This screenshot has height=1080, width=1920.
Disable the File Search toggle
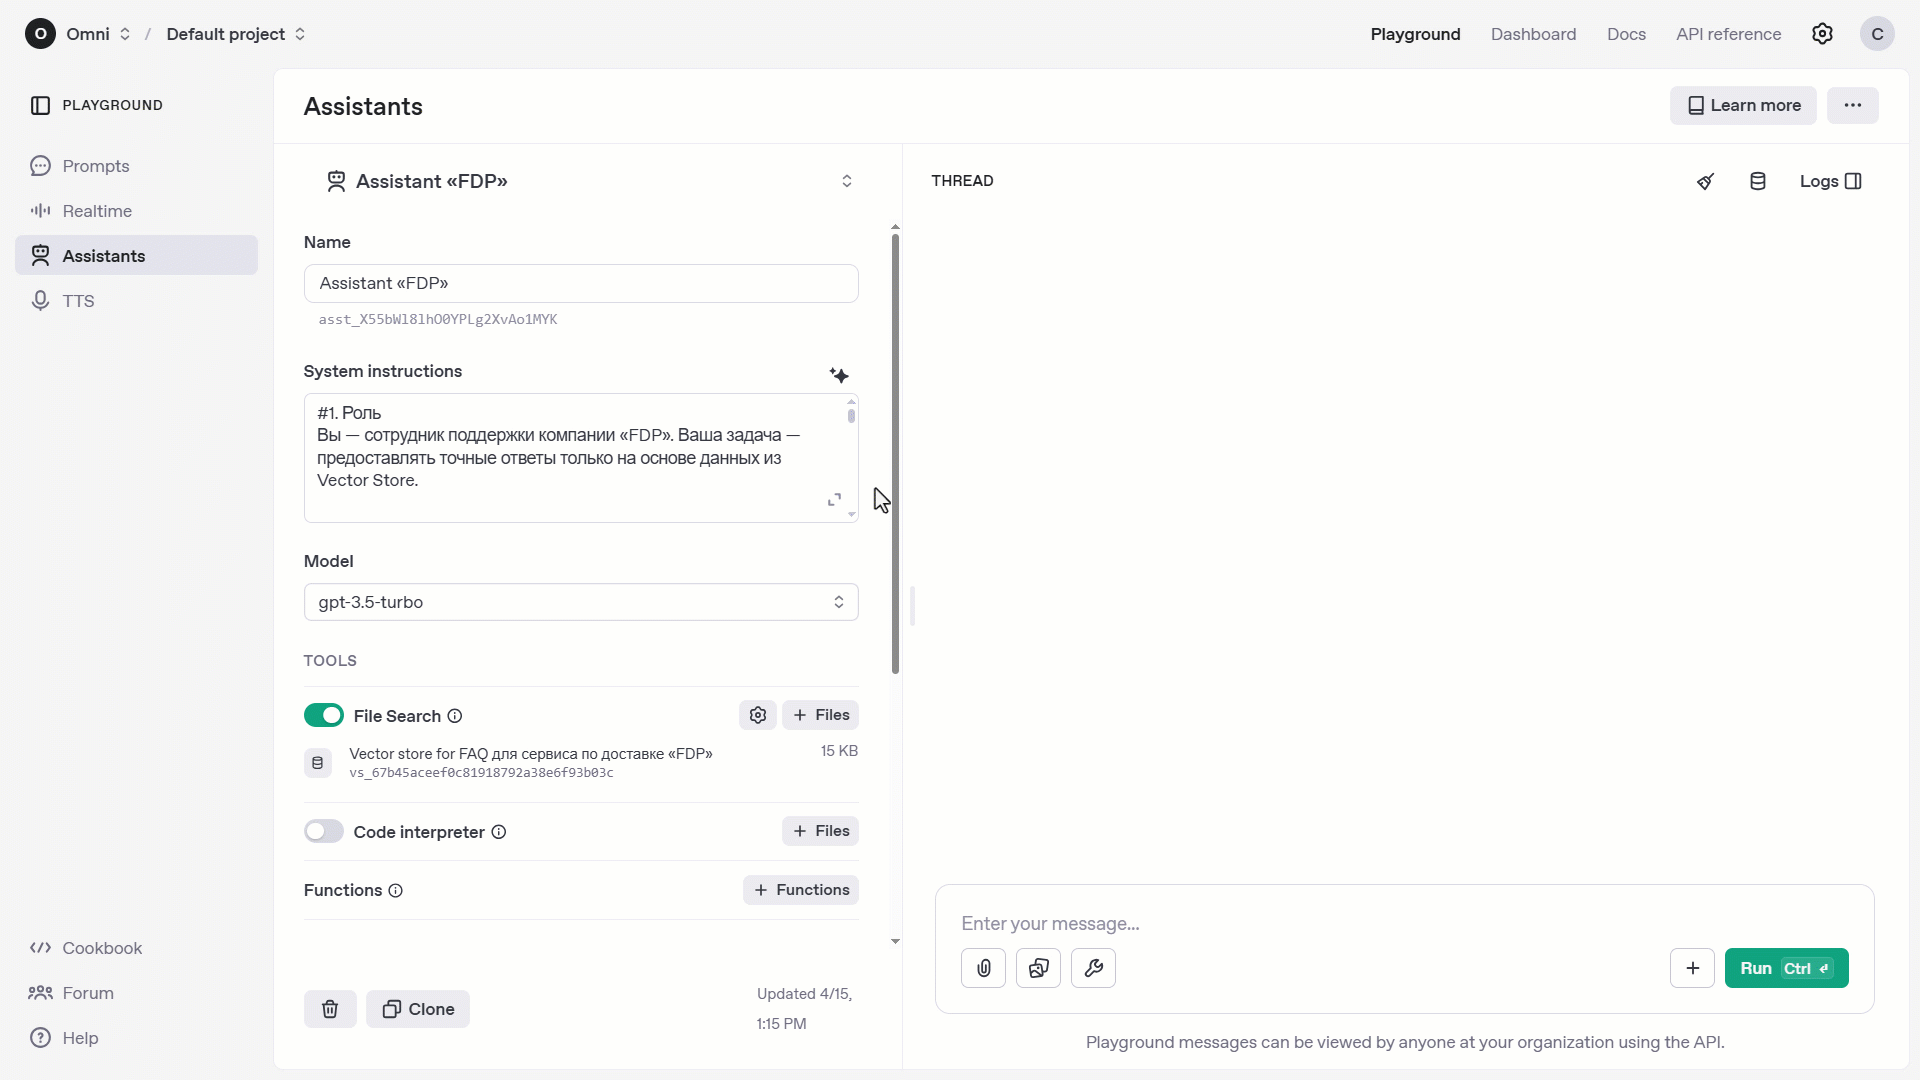(x=324, y=715)
